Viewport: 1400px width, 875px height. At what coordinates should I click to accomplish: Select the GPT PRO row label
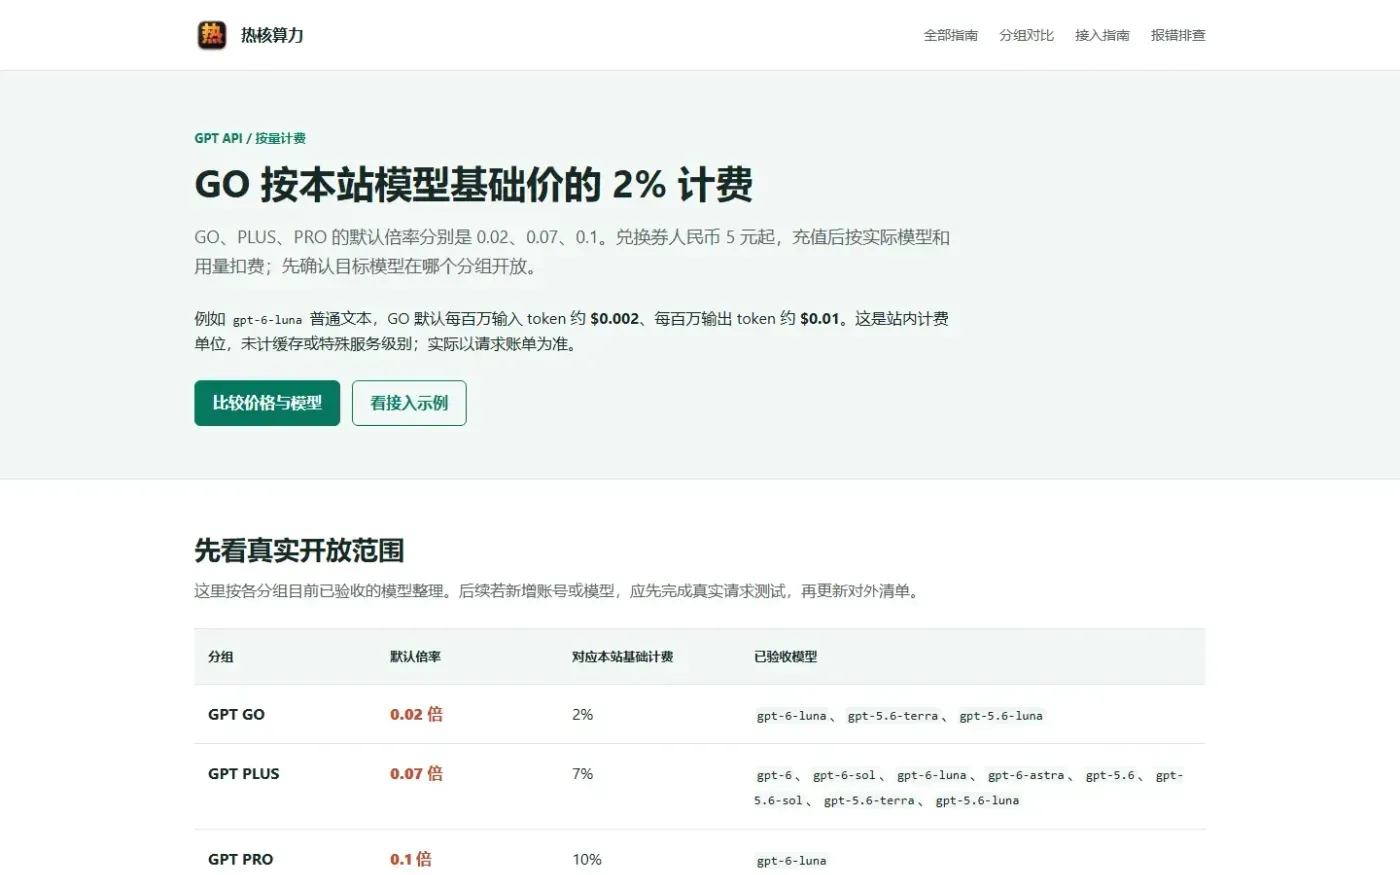(240, 859)
